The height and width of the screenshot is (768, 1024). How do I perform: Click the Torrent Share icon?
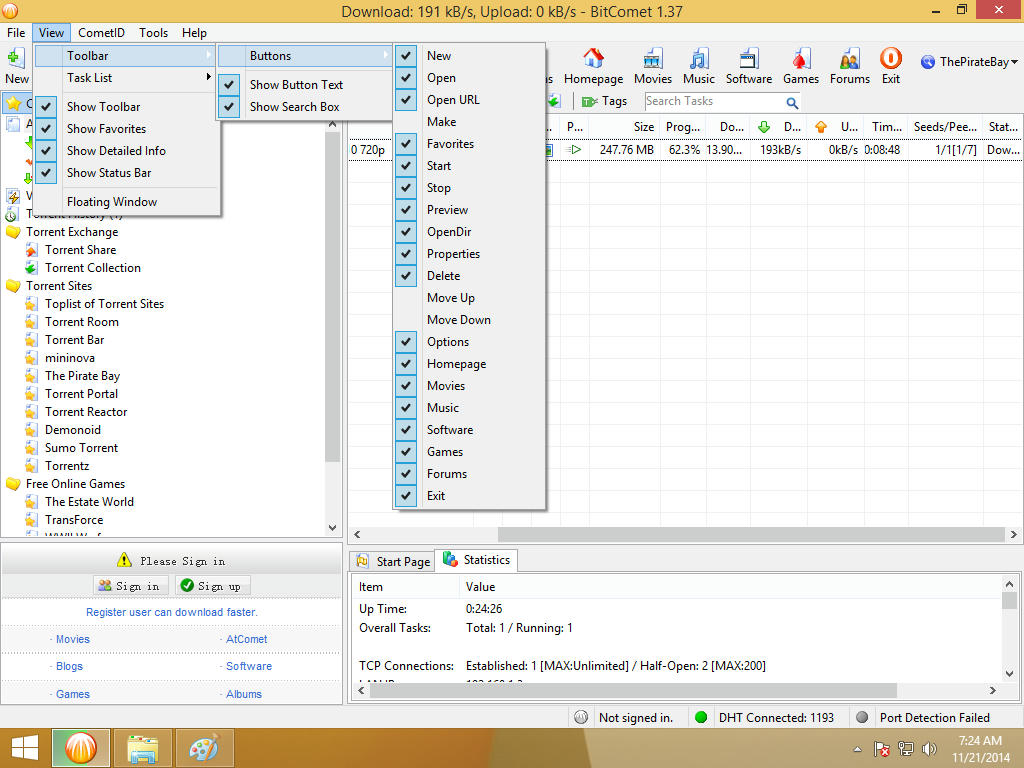click(31, 250)
